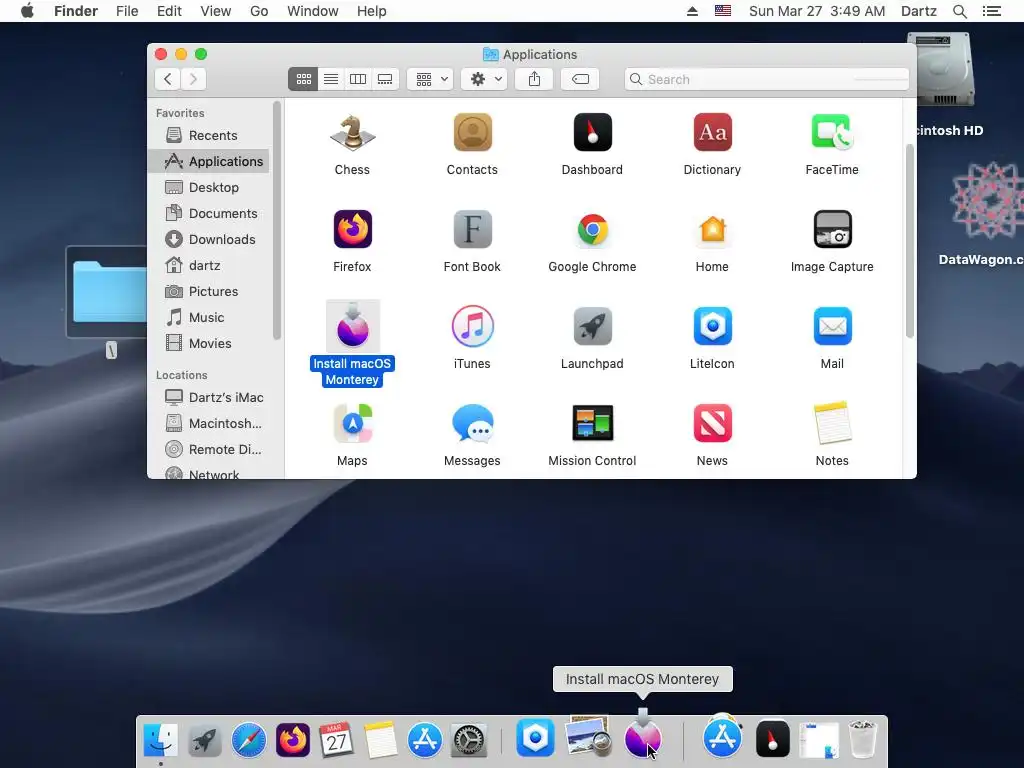Screen dimensions: 1024x768
Task: Select Launchpad in Applications folder
Action: 592,326
